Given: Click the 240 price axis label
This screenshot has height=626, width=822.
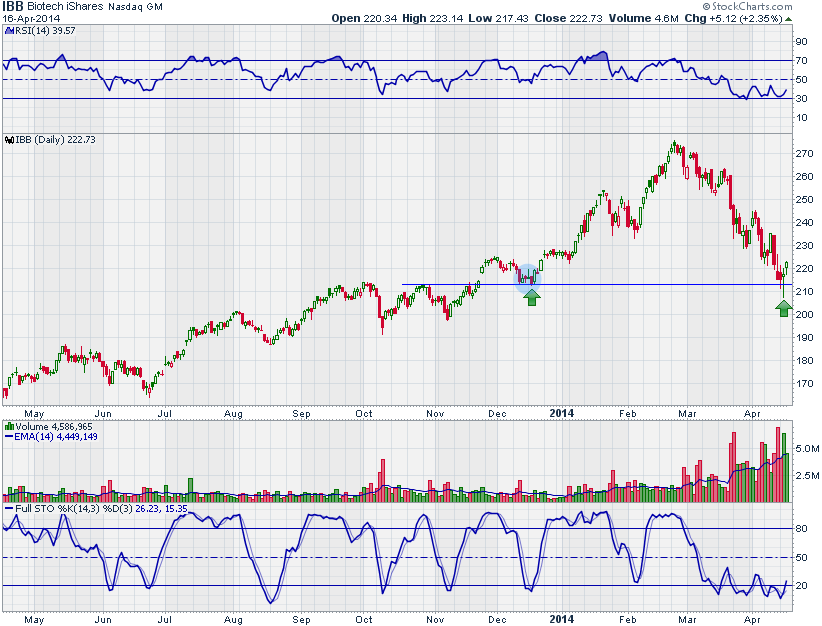Looking at the screenshot, I should tap(804, 223).
